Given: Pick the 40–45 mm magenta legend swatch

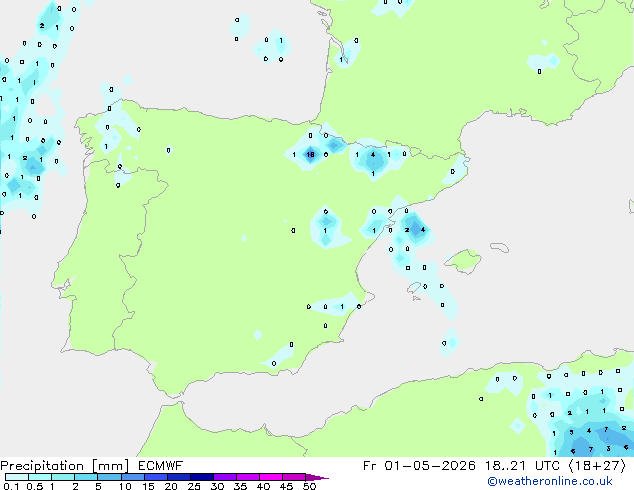Looking at the screenshot, I should (x=271, y=477).
